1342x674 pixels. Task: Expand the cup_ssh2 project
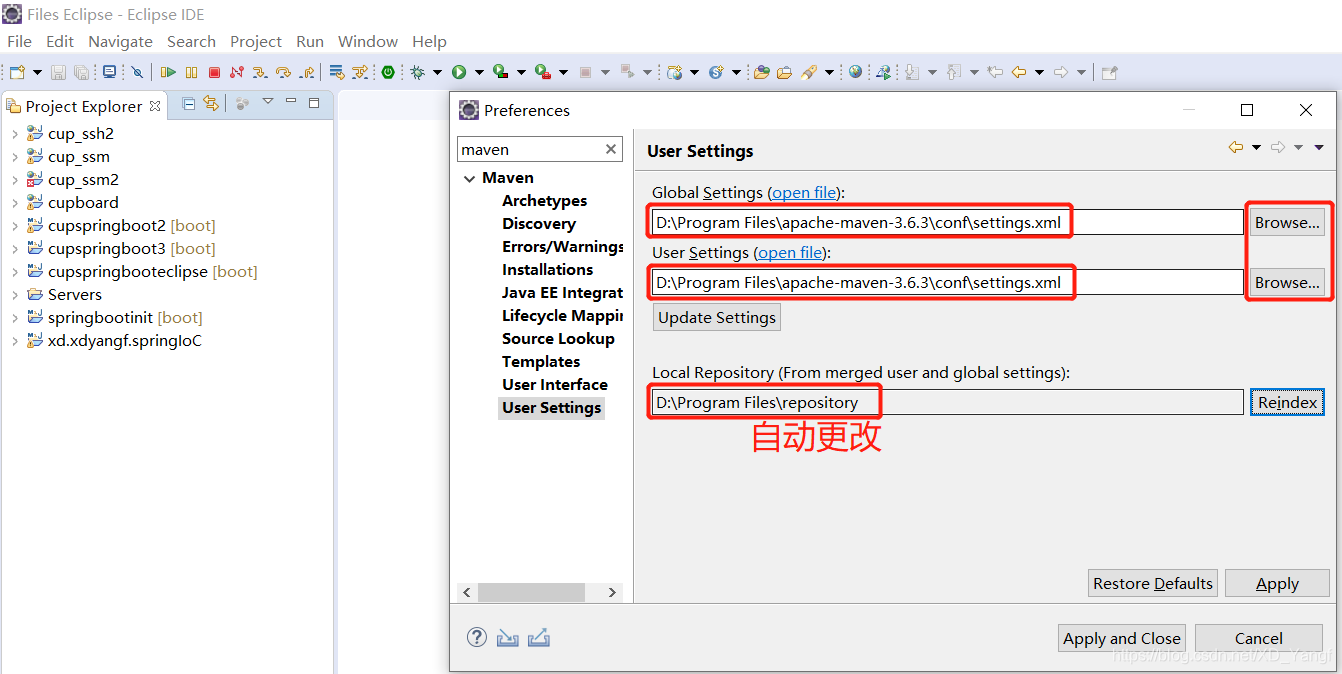click(x=14, y=133)
